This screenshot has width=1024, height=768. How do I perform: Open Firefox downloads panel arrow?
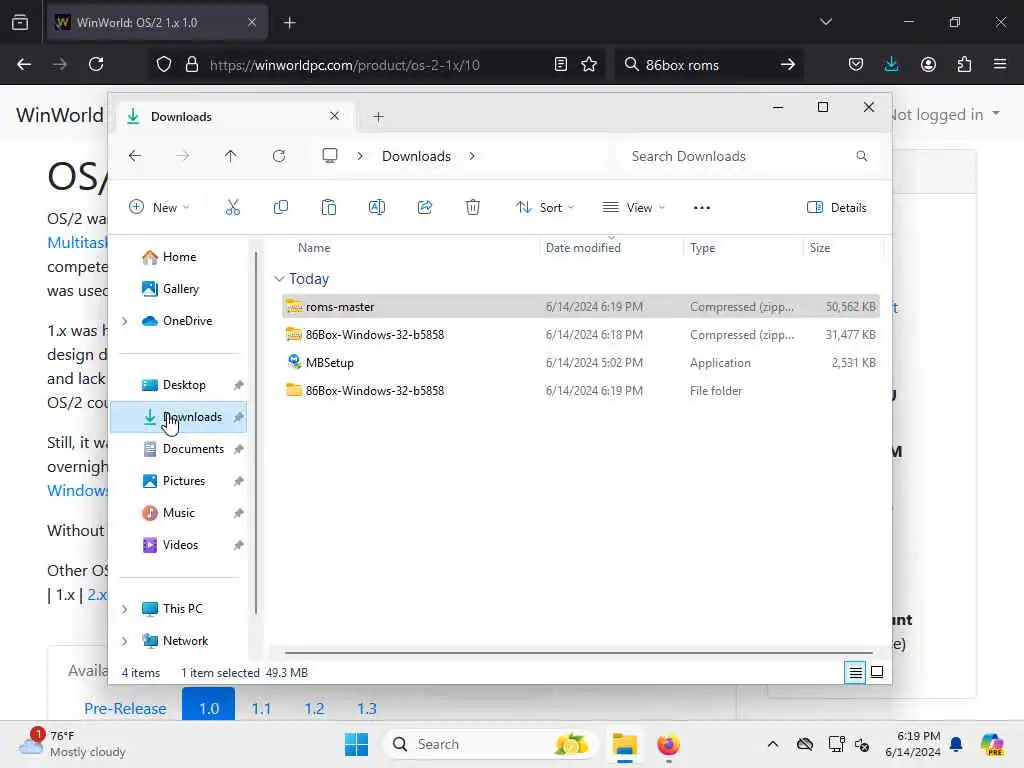point(891,64)
